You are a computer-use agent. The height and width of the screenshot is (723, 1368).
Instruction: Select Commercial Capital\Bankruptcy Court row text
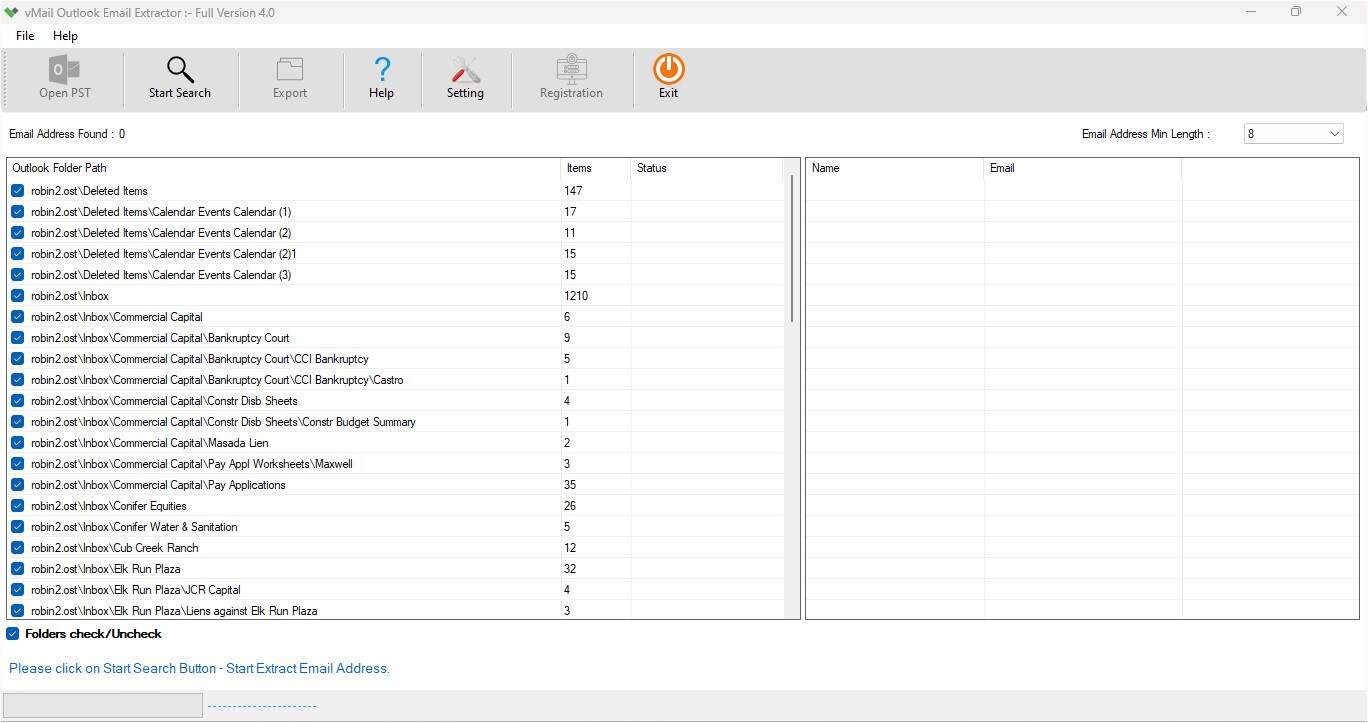[160, 338]
